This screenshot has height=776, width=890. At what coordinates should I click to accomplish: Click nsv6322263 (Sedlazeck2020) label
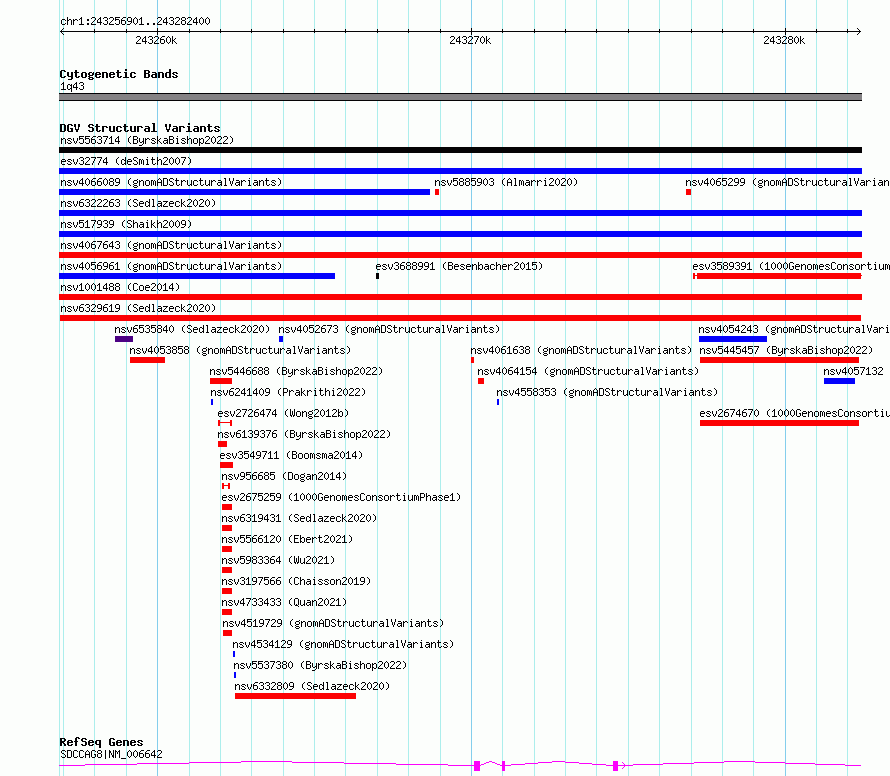[x=138, y=203]
